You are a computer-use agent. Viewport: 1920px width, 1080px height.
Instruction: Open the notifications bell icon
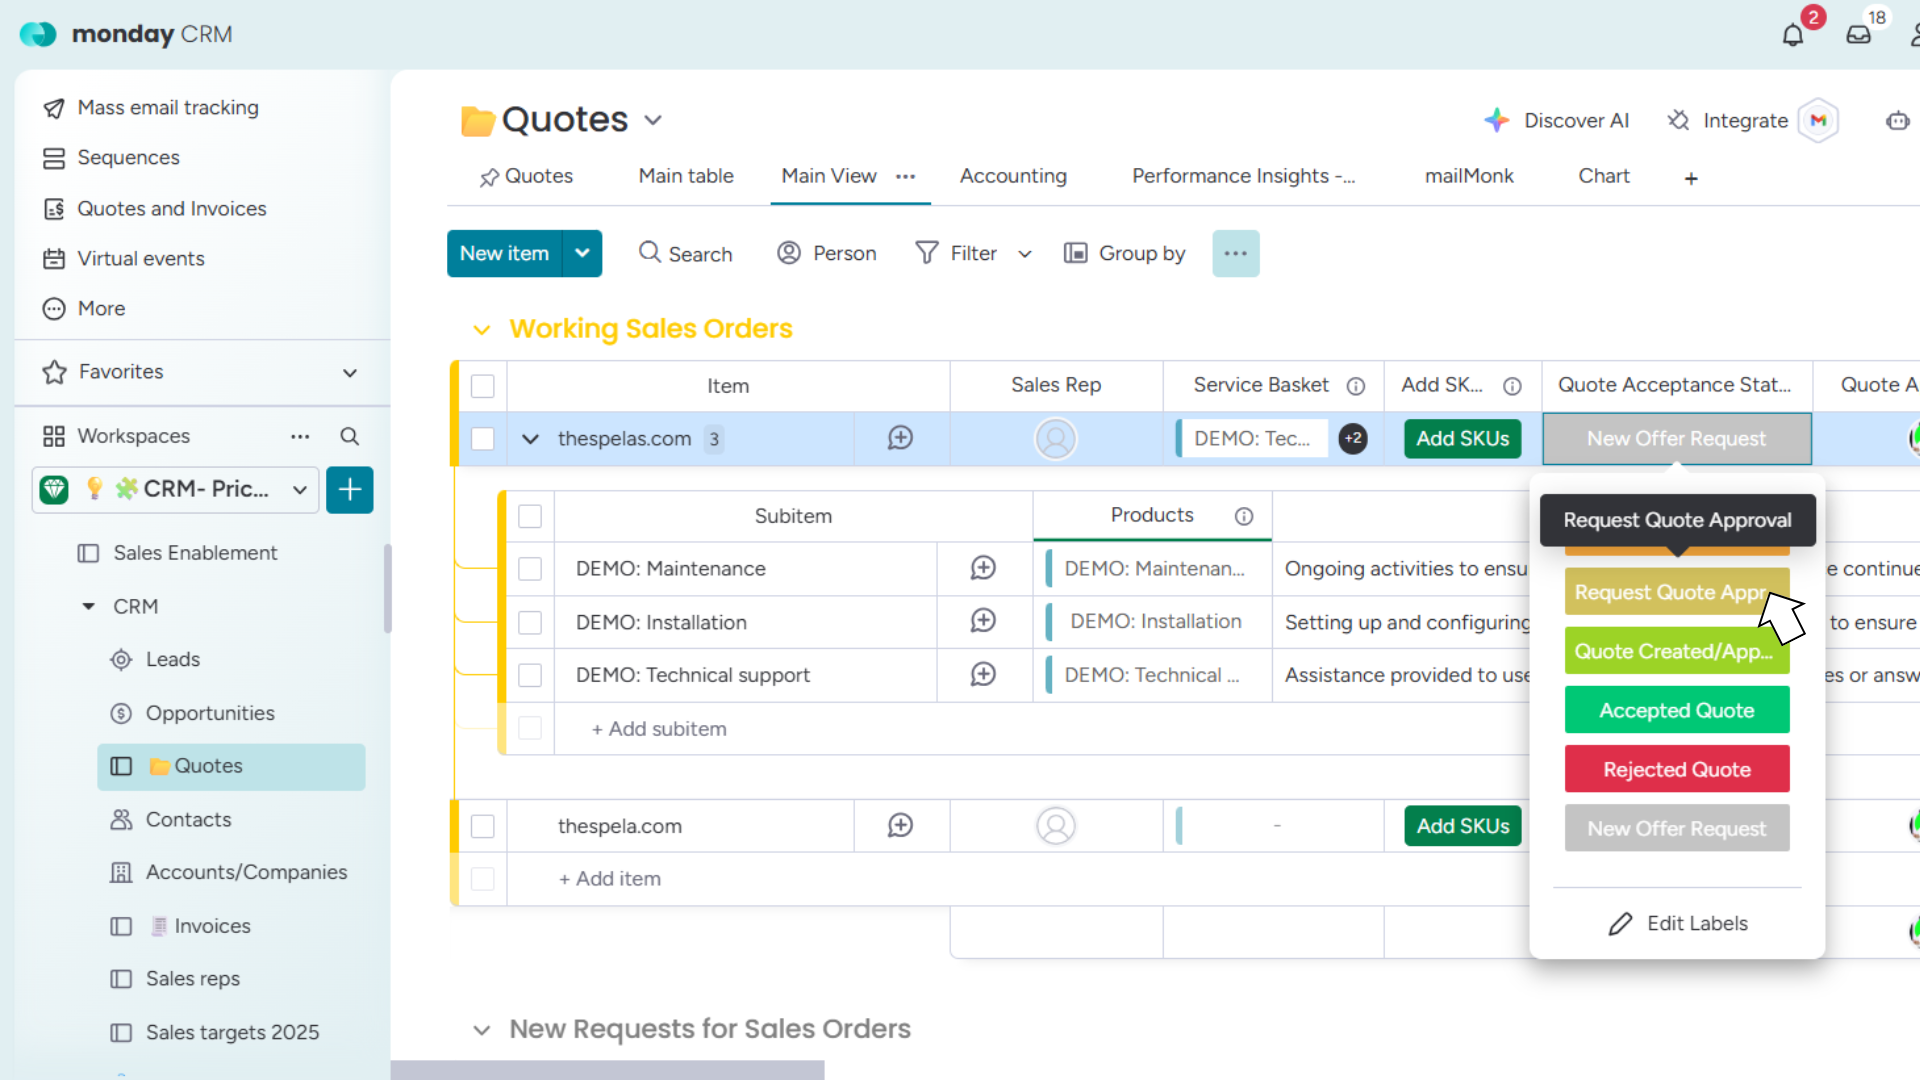point(1792,36)
